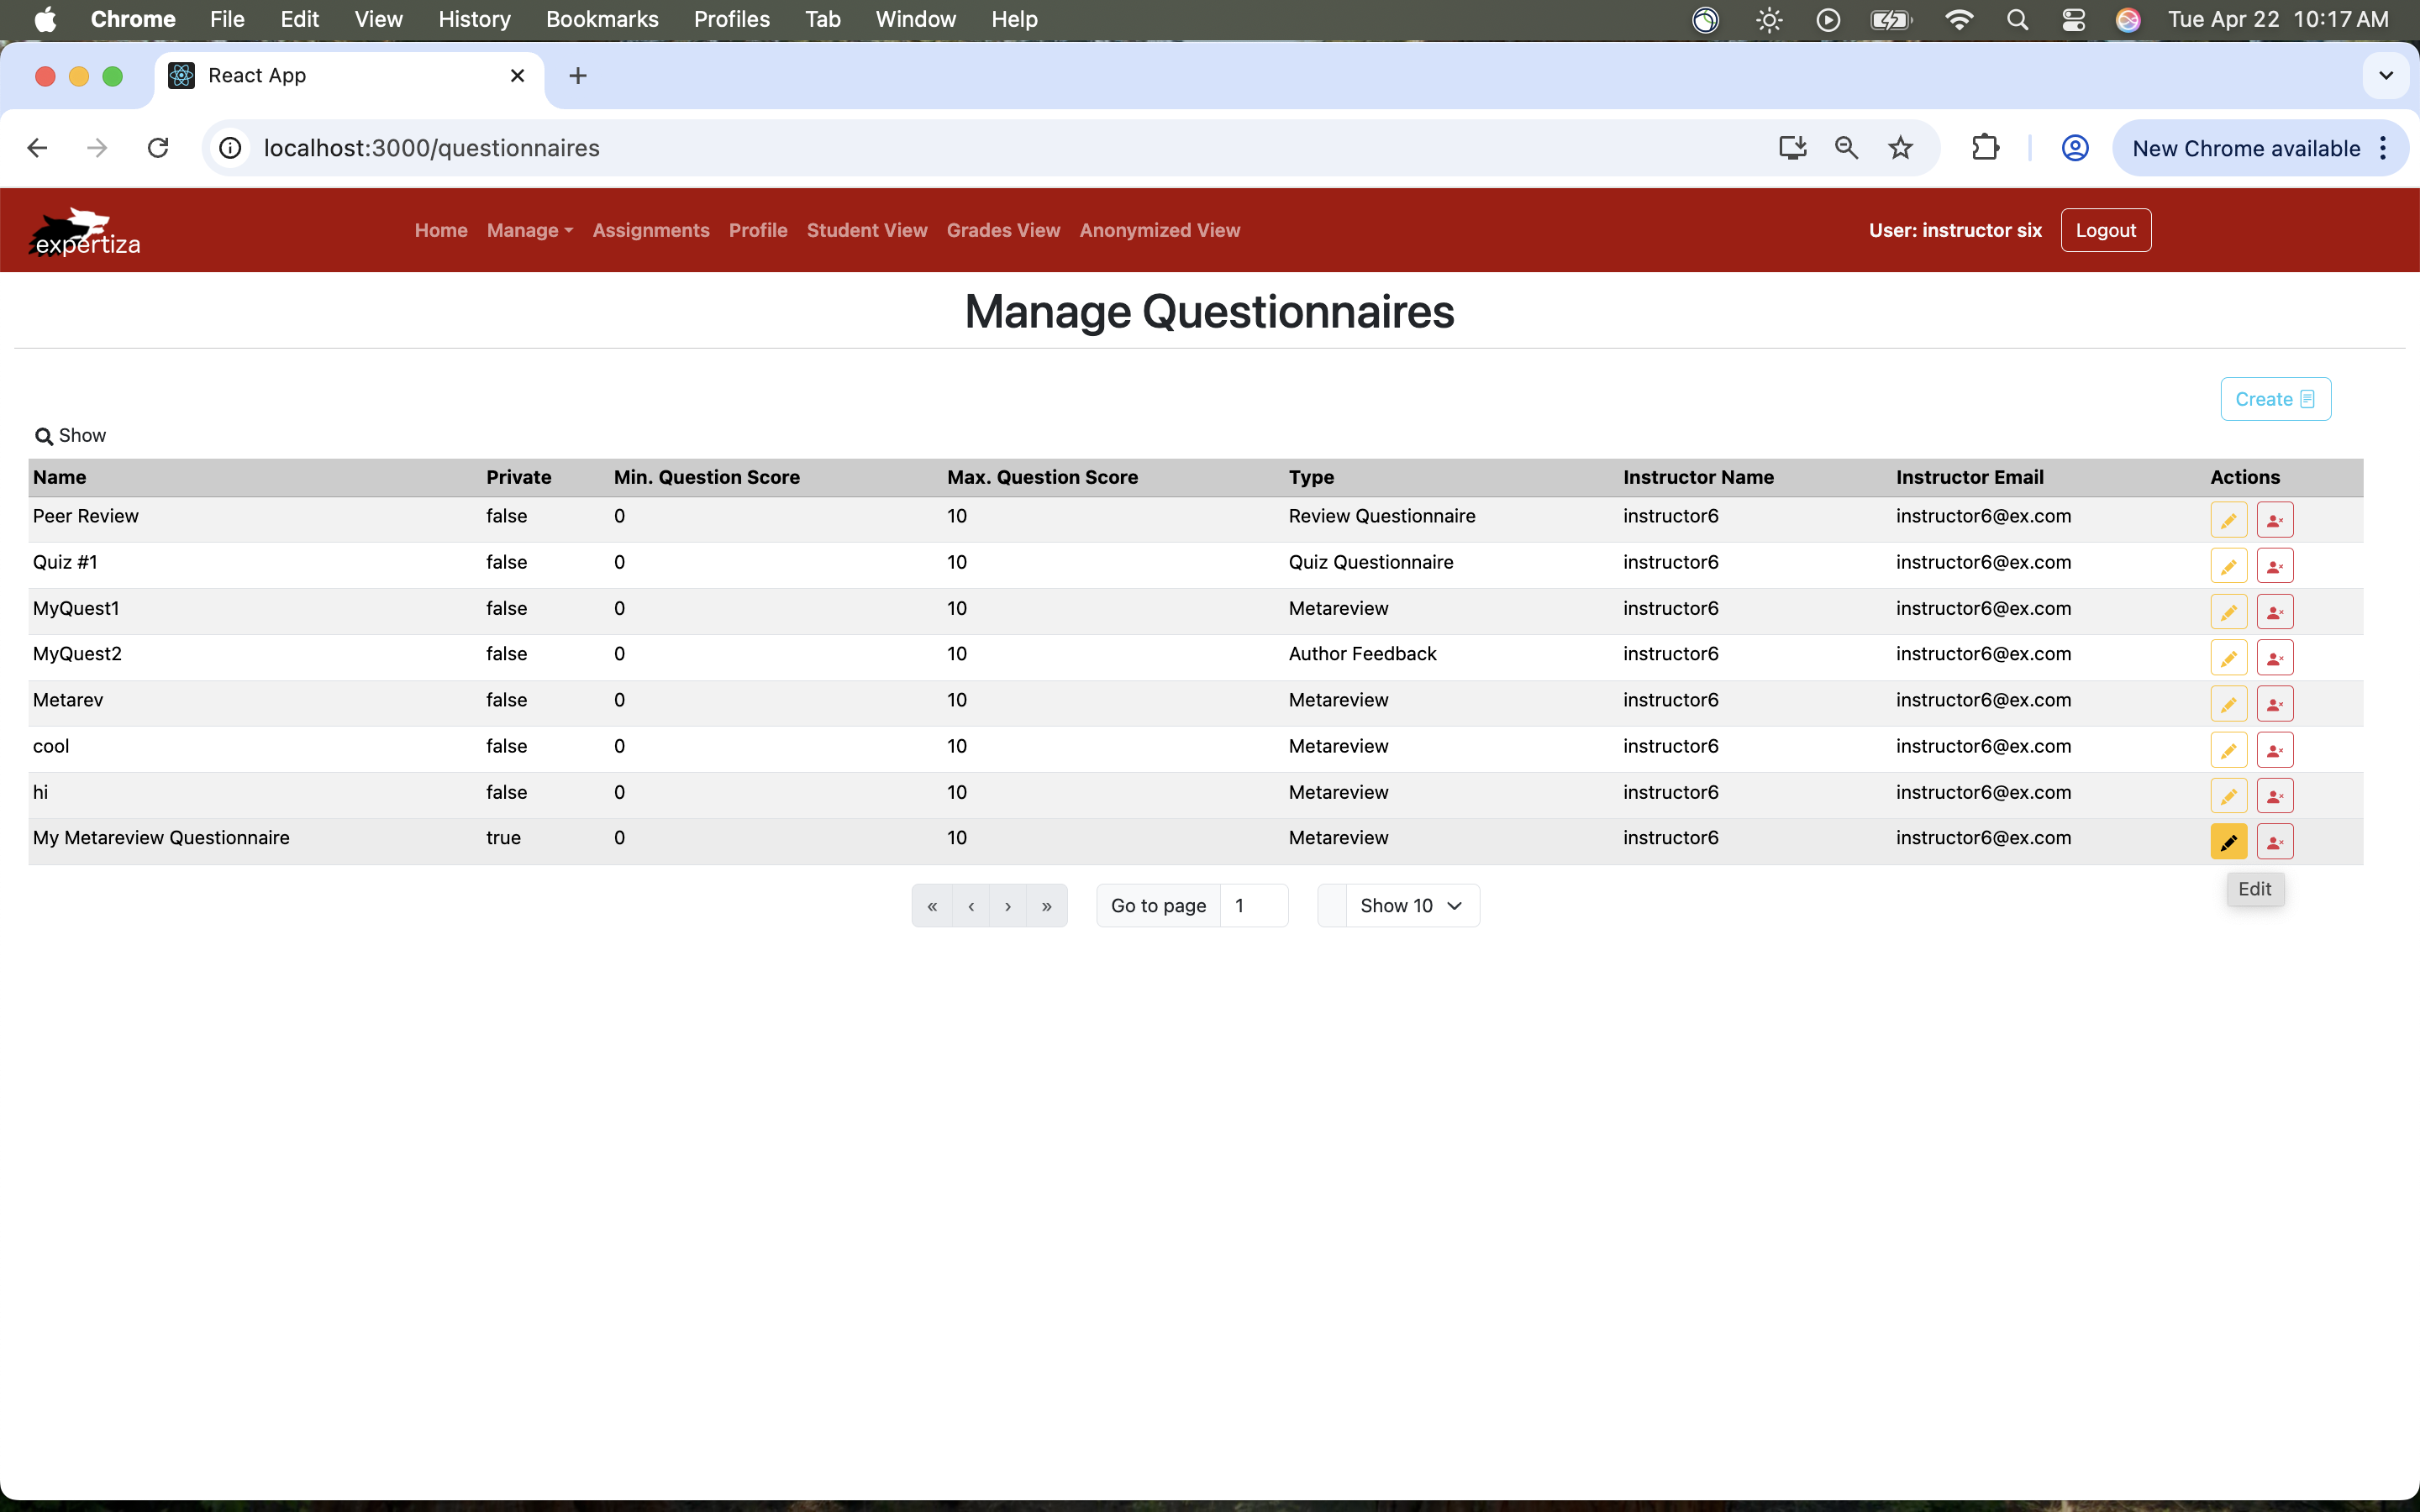Open the Bookmarks menu in macOS menu bar
2420x1512 pixels.
coord(601,19)
